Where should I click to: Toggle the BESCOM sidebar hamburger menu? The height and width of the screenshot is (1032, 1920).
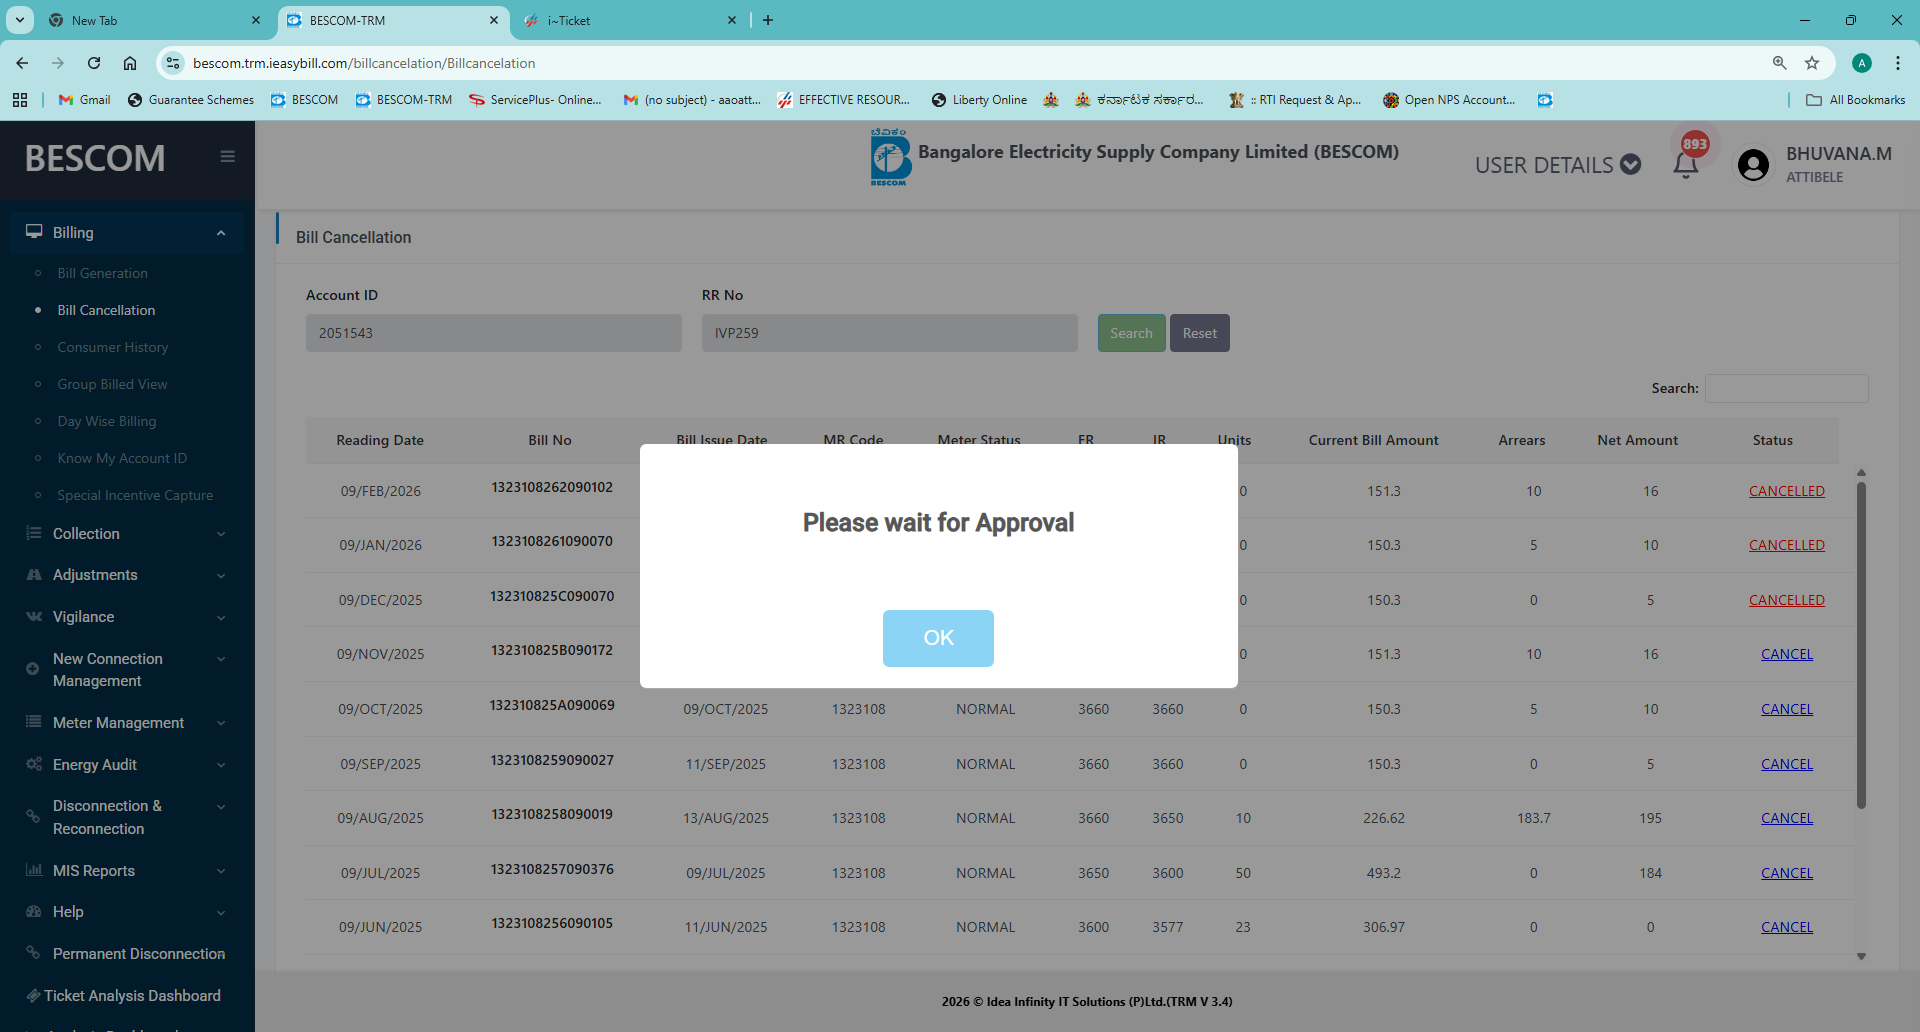coord(228,156)
